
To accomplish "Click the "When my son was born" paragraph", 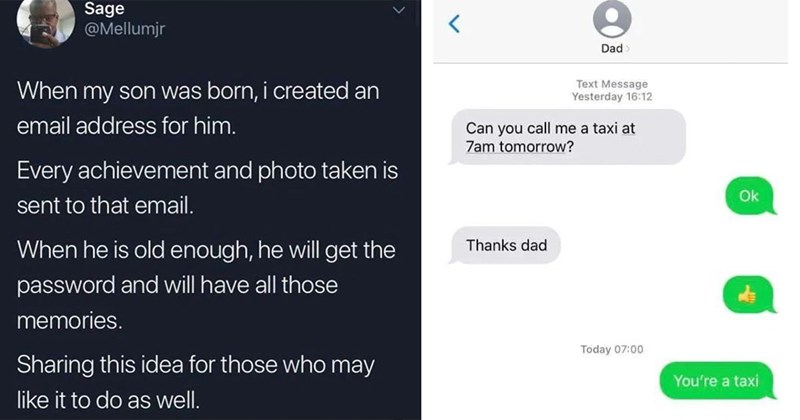I will pyautogui.click(x=198, y=108).
